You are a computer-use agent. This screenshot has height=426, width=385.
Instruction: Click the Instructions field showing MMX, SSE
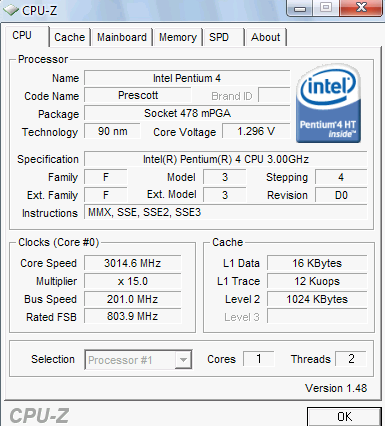226,212
